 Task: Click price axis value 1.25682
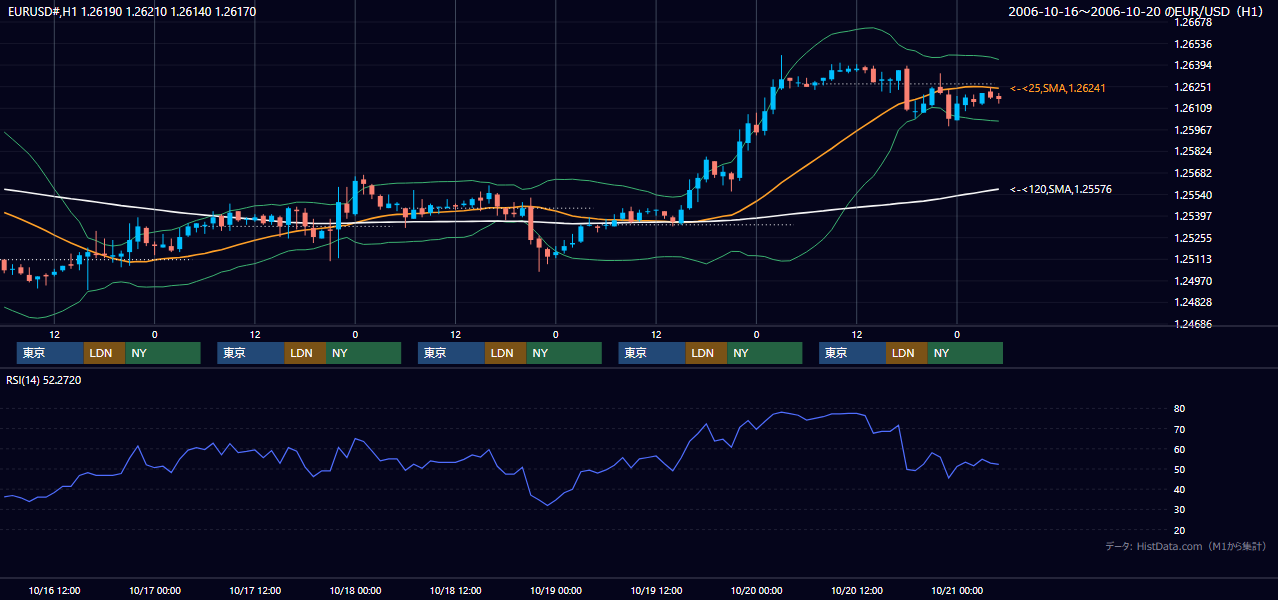coord(1193,173)
